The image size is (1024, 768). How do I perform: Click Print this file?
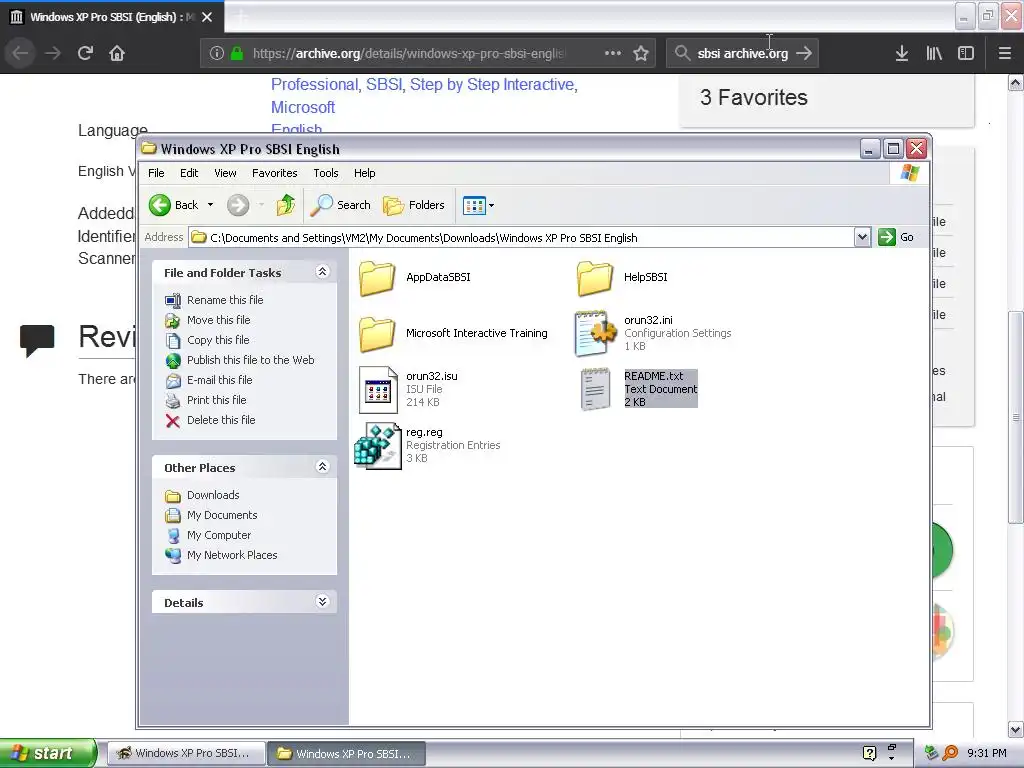(x=216, y=400)
